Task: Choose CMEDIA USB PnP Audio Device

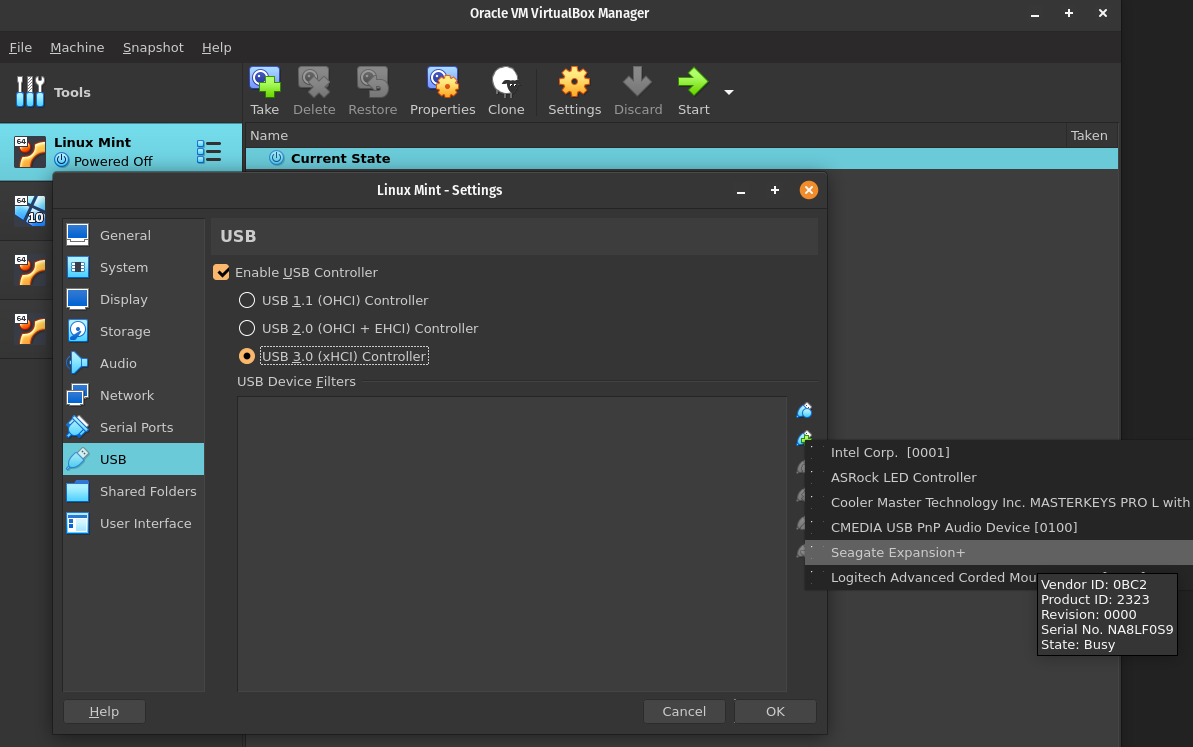Action: pos(999,527)
